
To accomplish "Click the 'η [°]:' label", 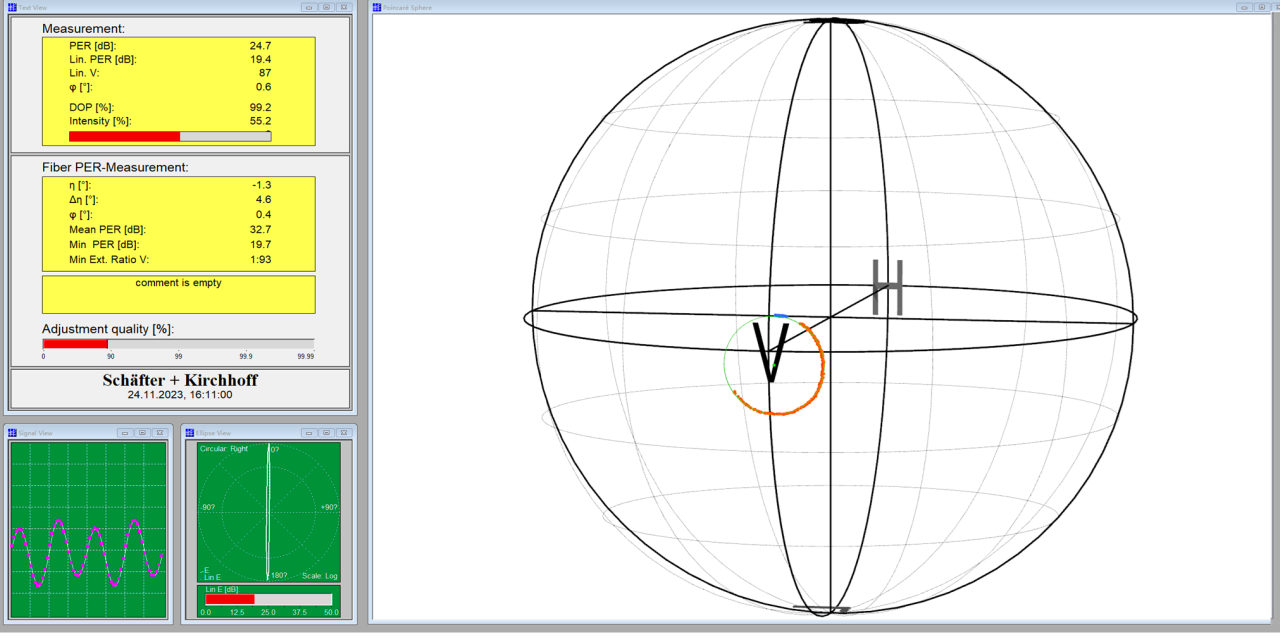I will [x=80, y=185].
